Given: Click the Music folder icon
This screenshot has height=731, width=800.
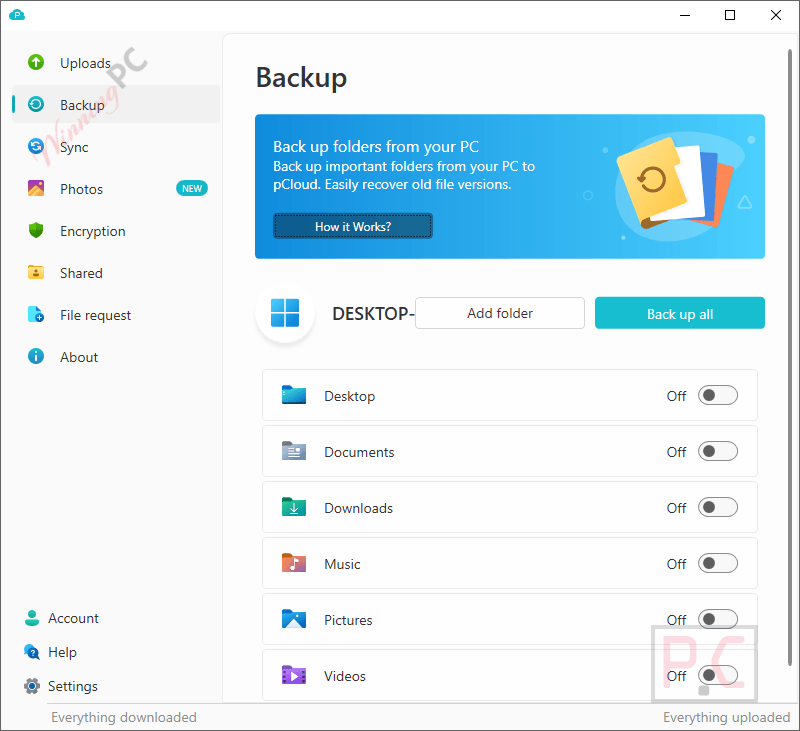Looking at the screenshot, I should [294, 563].
